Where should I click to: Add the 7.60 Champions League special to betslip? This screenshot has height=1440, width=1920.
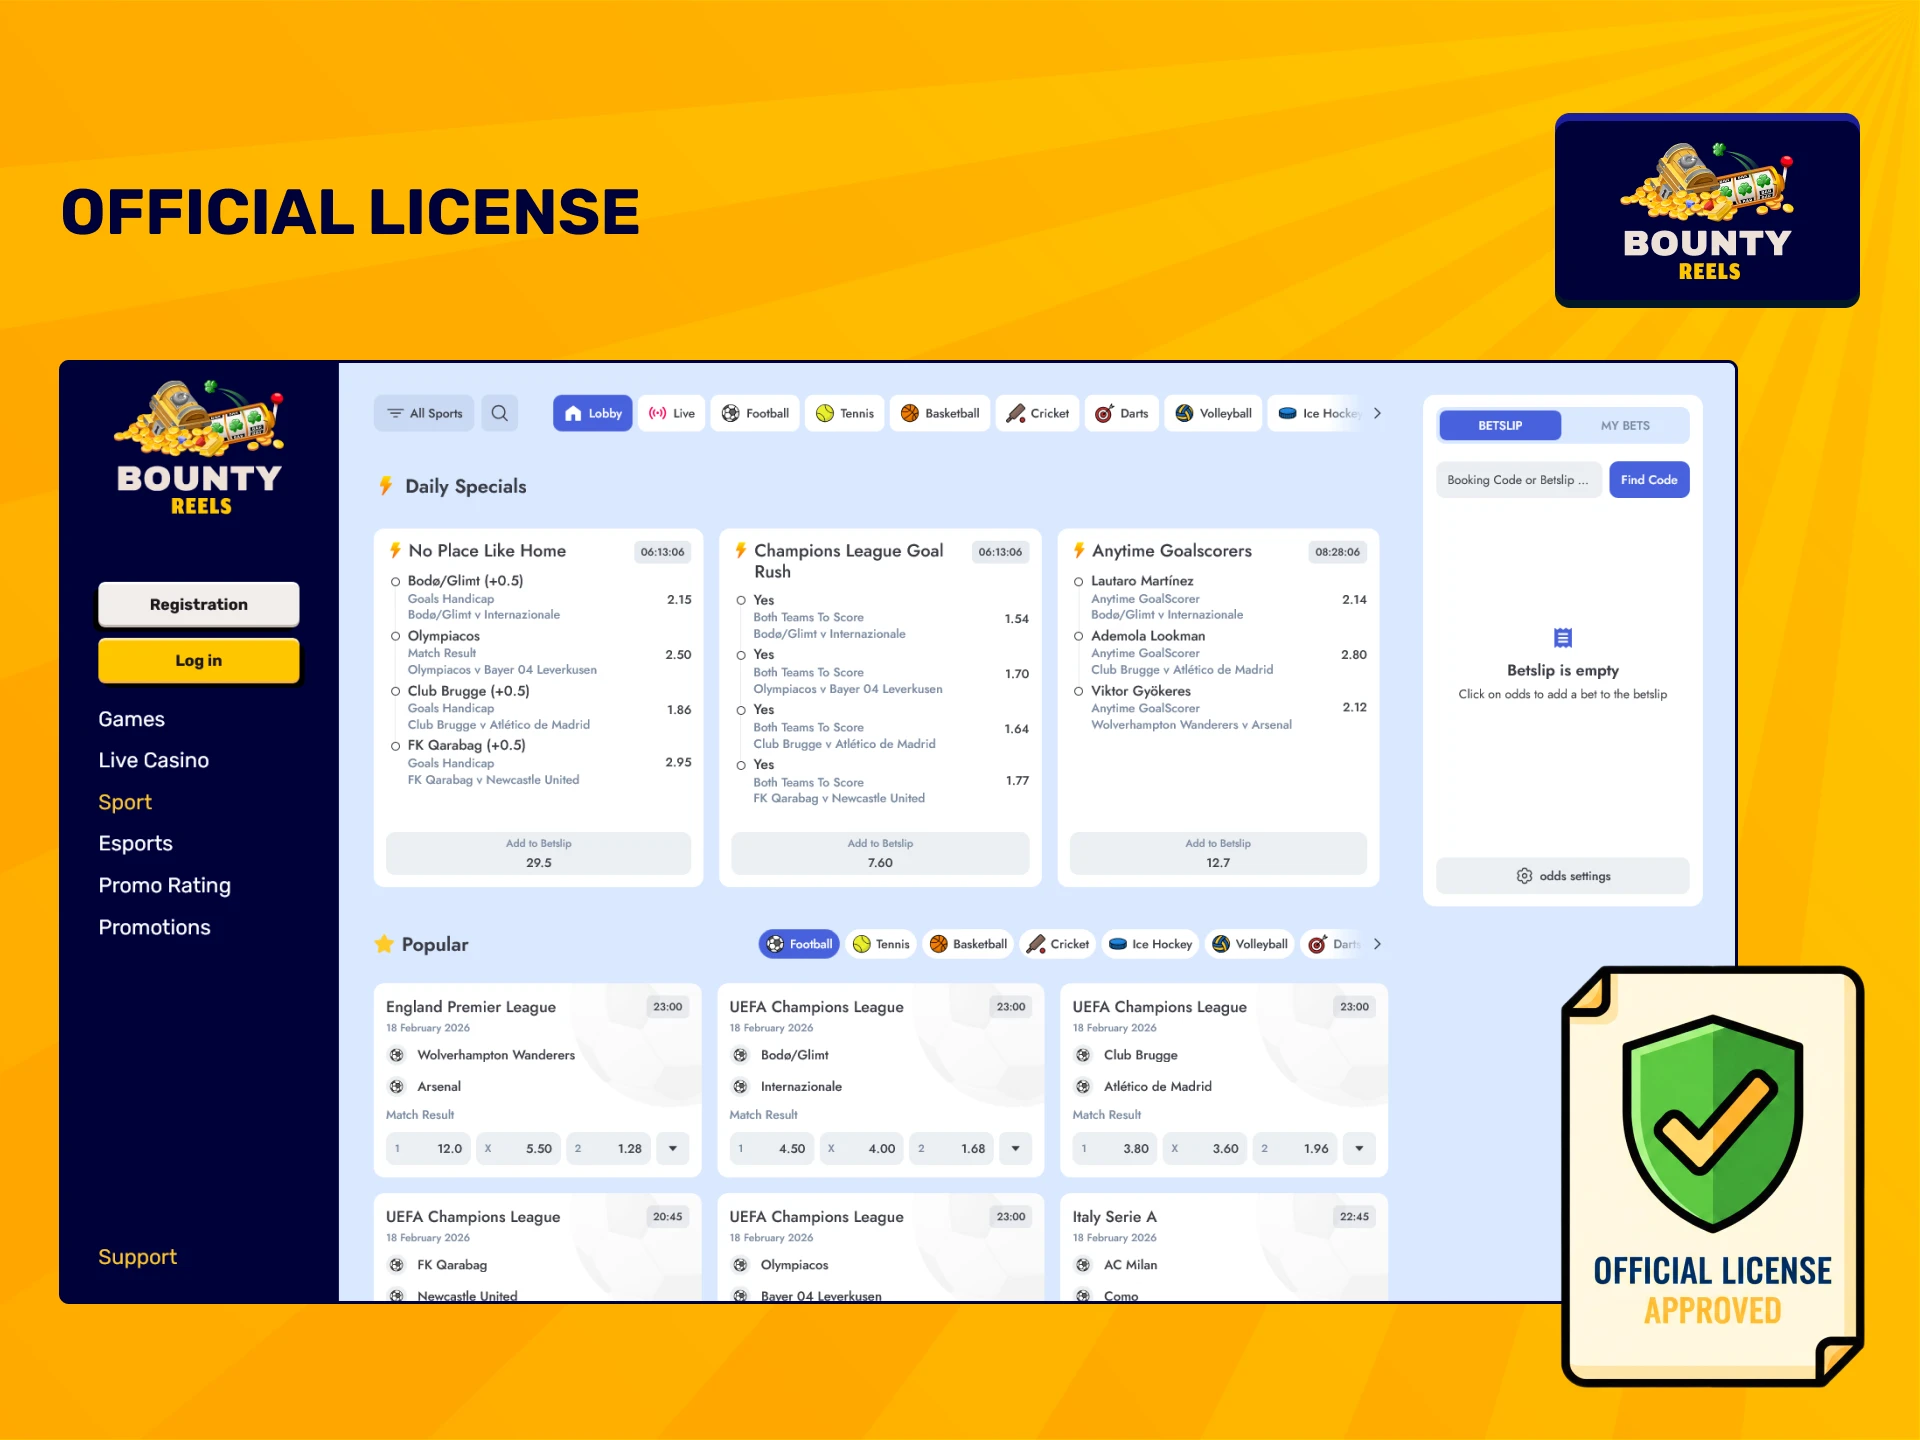pos(879,853)
